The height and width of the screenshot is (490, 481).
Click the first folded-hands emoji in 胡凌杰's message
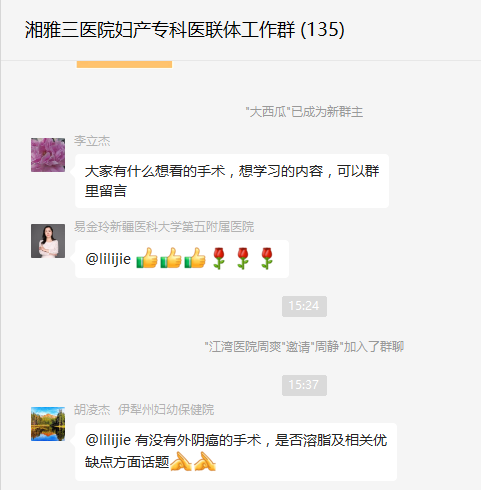(x=181, y=461)
